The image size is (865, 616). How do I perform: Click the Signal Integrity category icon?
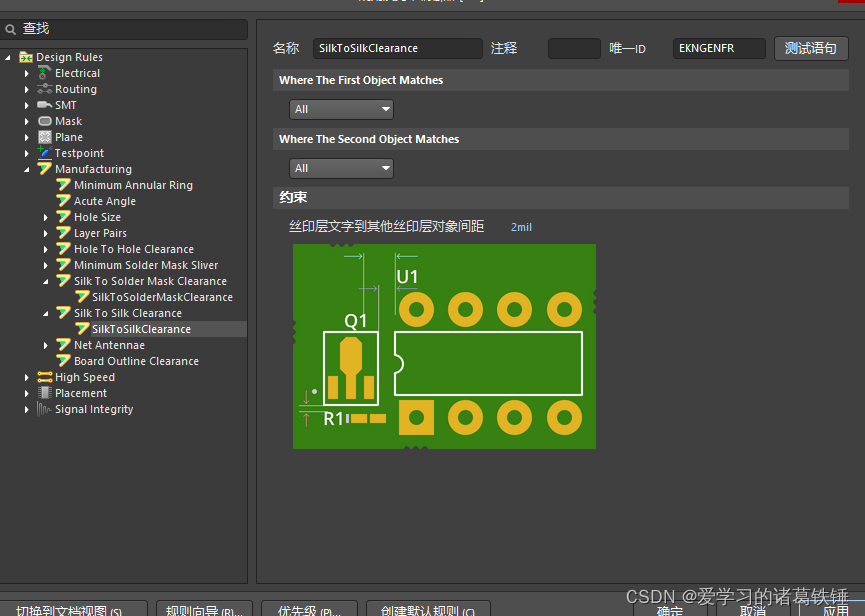click(45, 409)
